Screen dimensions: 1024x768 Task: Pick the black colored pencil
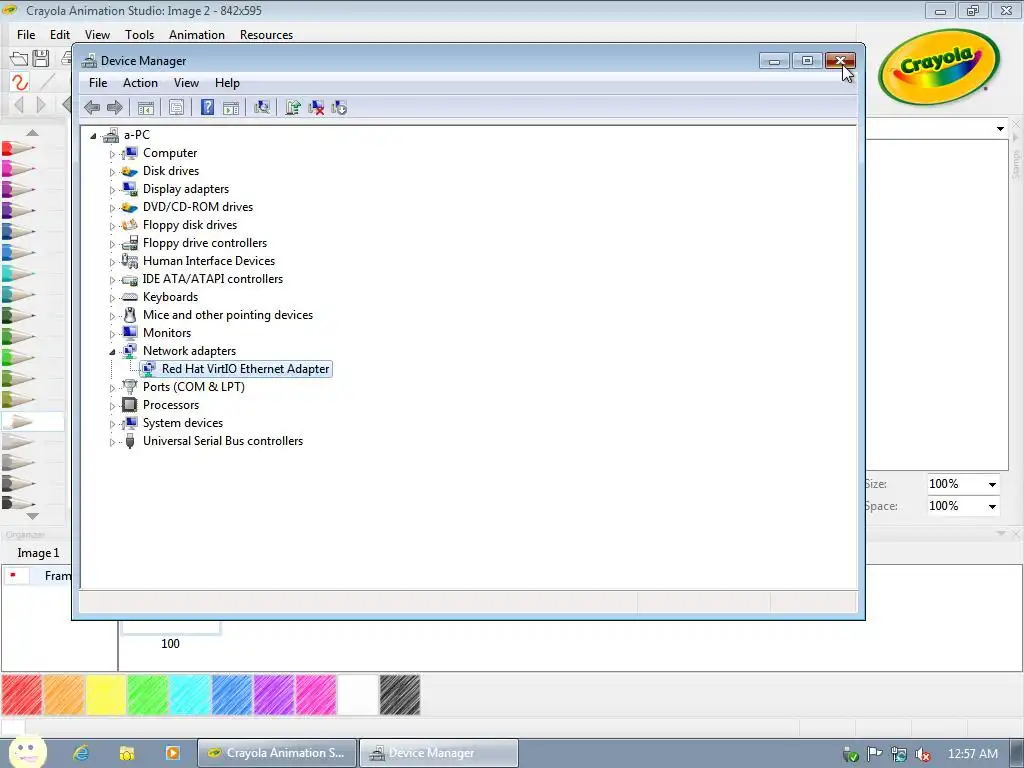(x=18, y=504)
